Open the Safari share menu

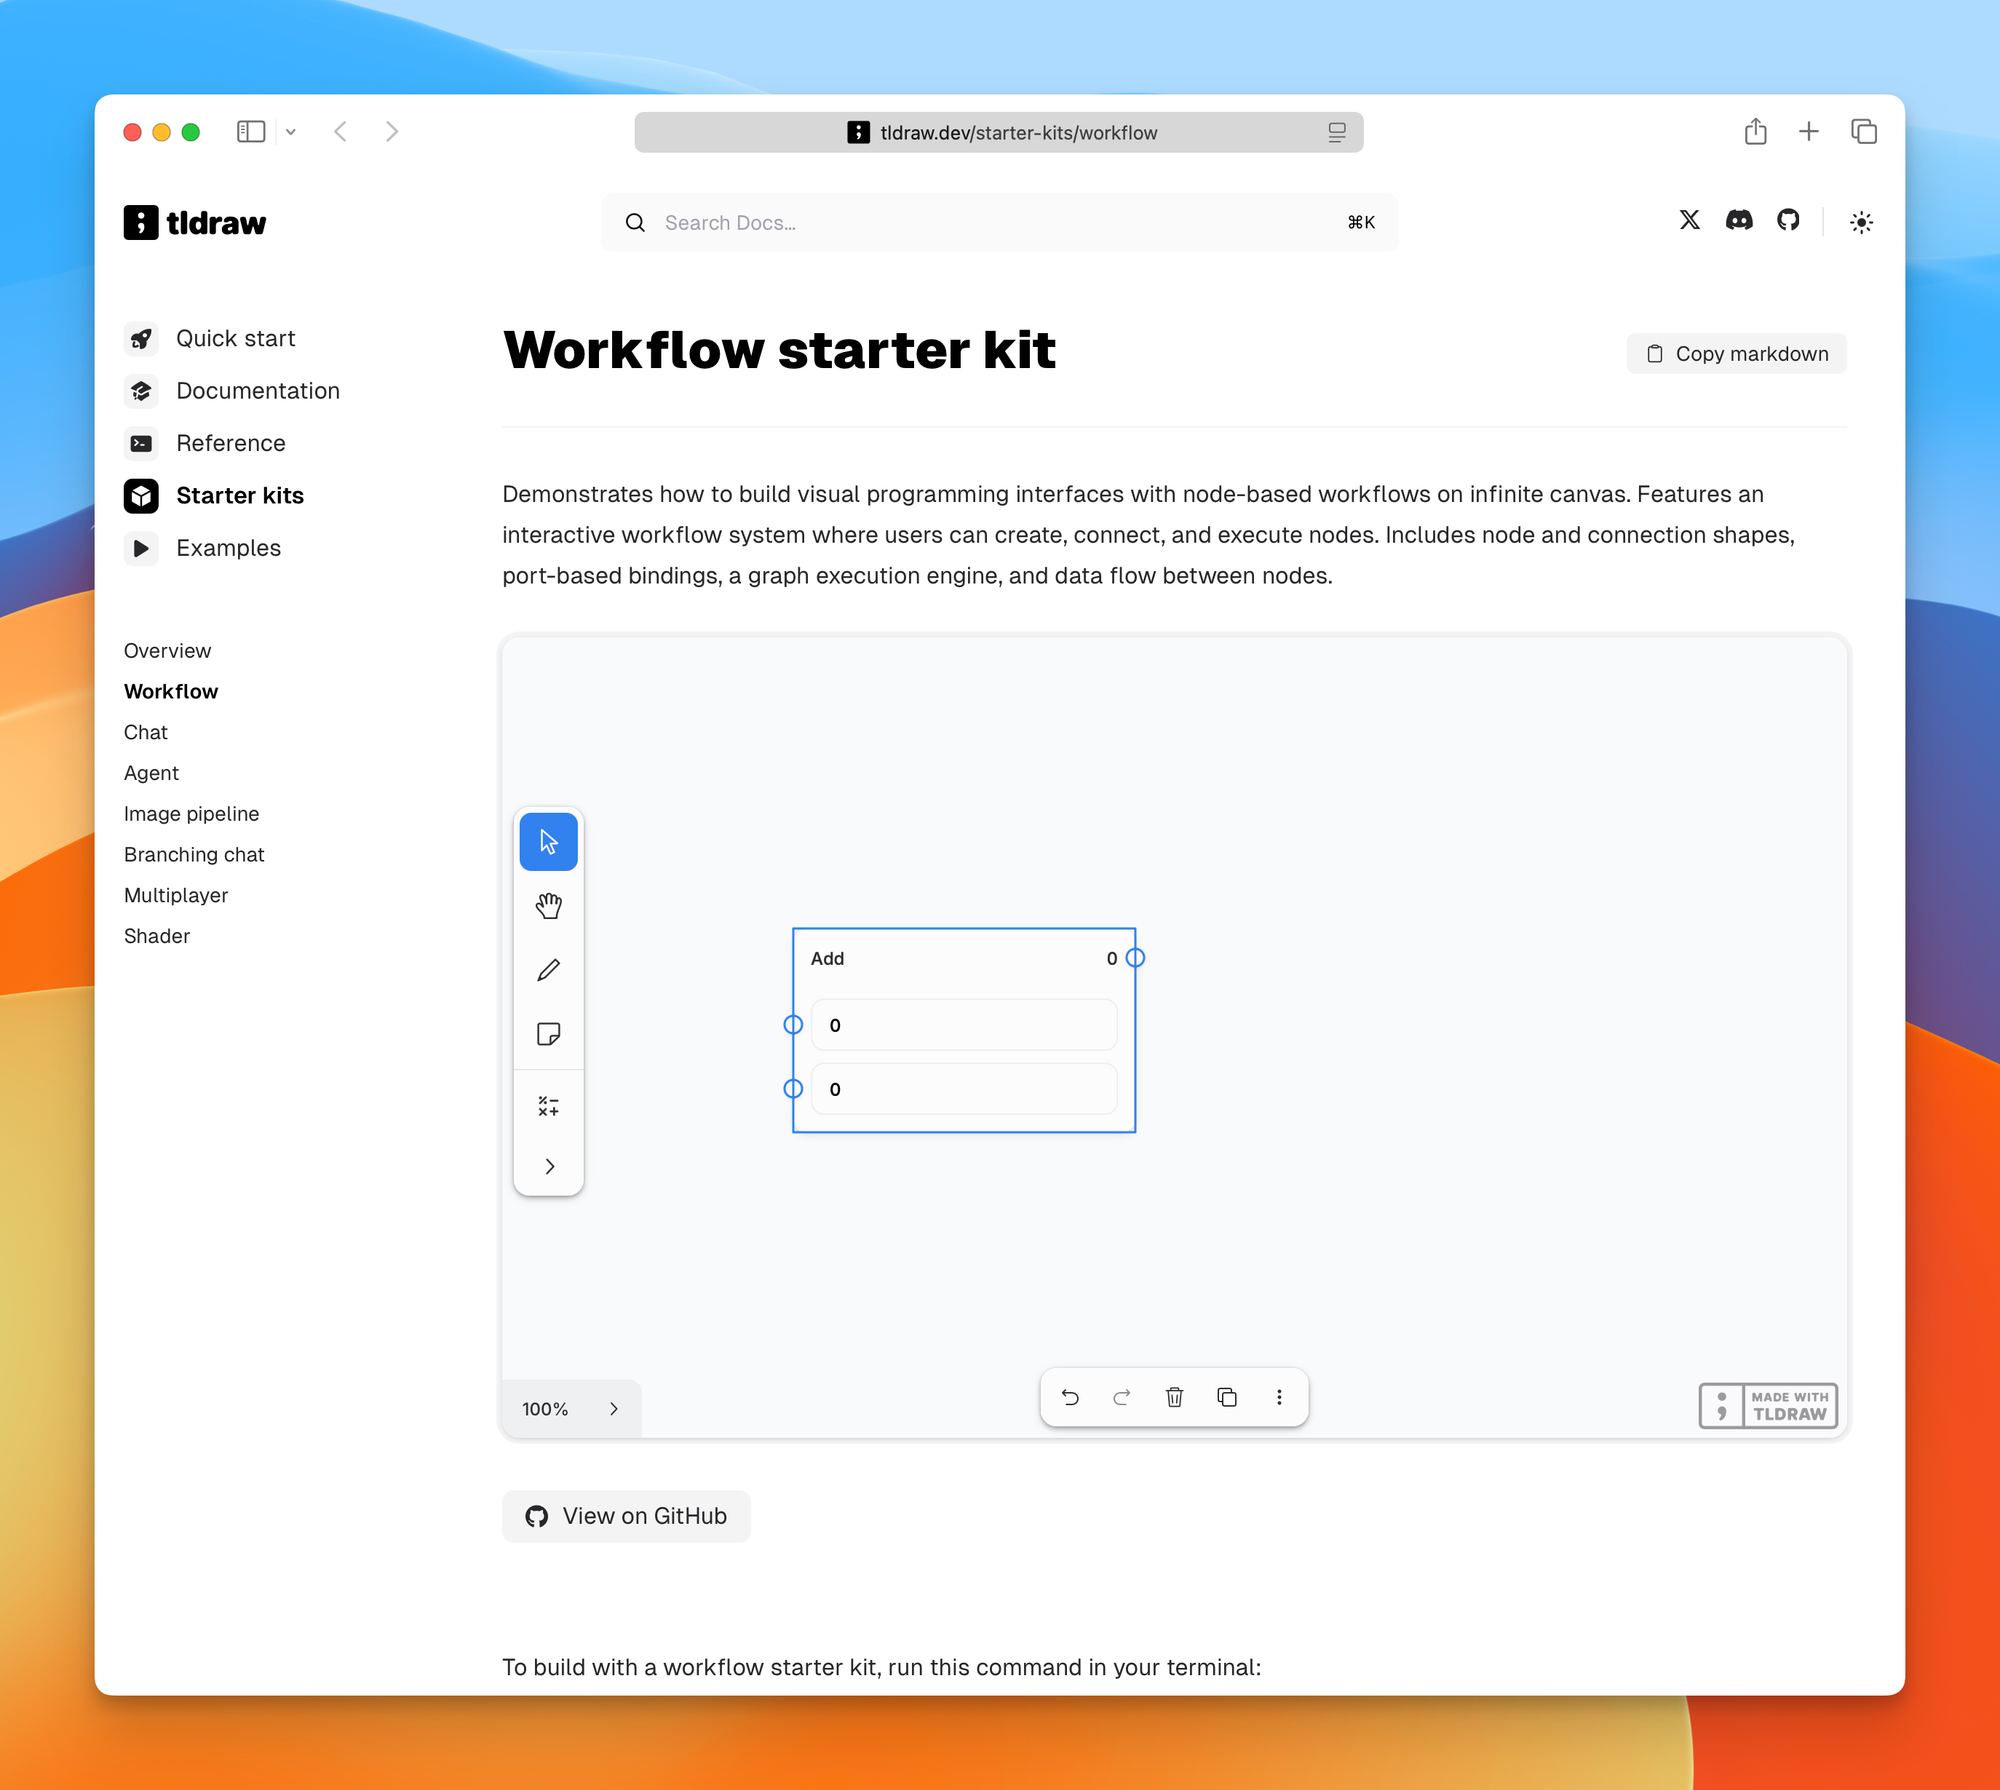pyautogui.click(x=1755, y=131)
